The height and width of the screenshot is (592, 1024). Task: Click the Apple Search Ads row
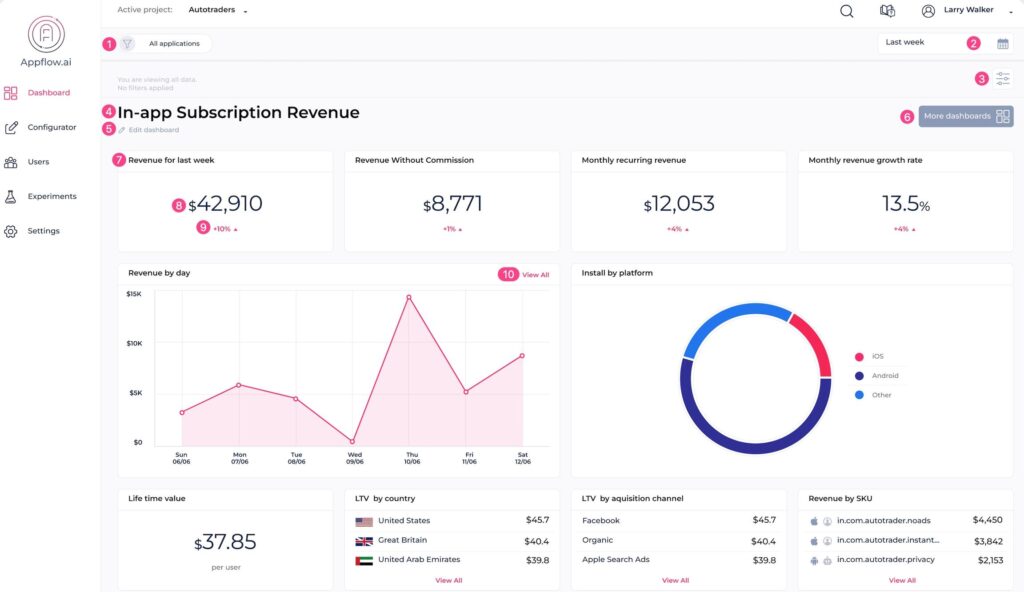[679, 560]
